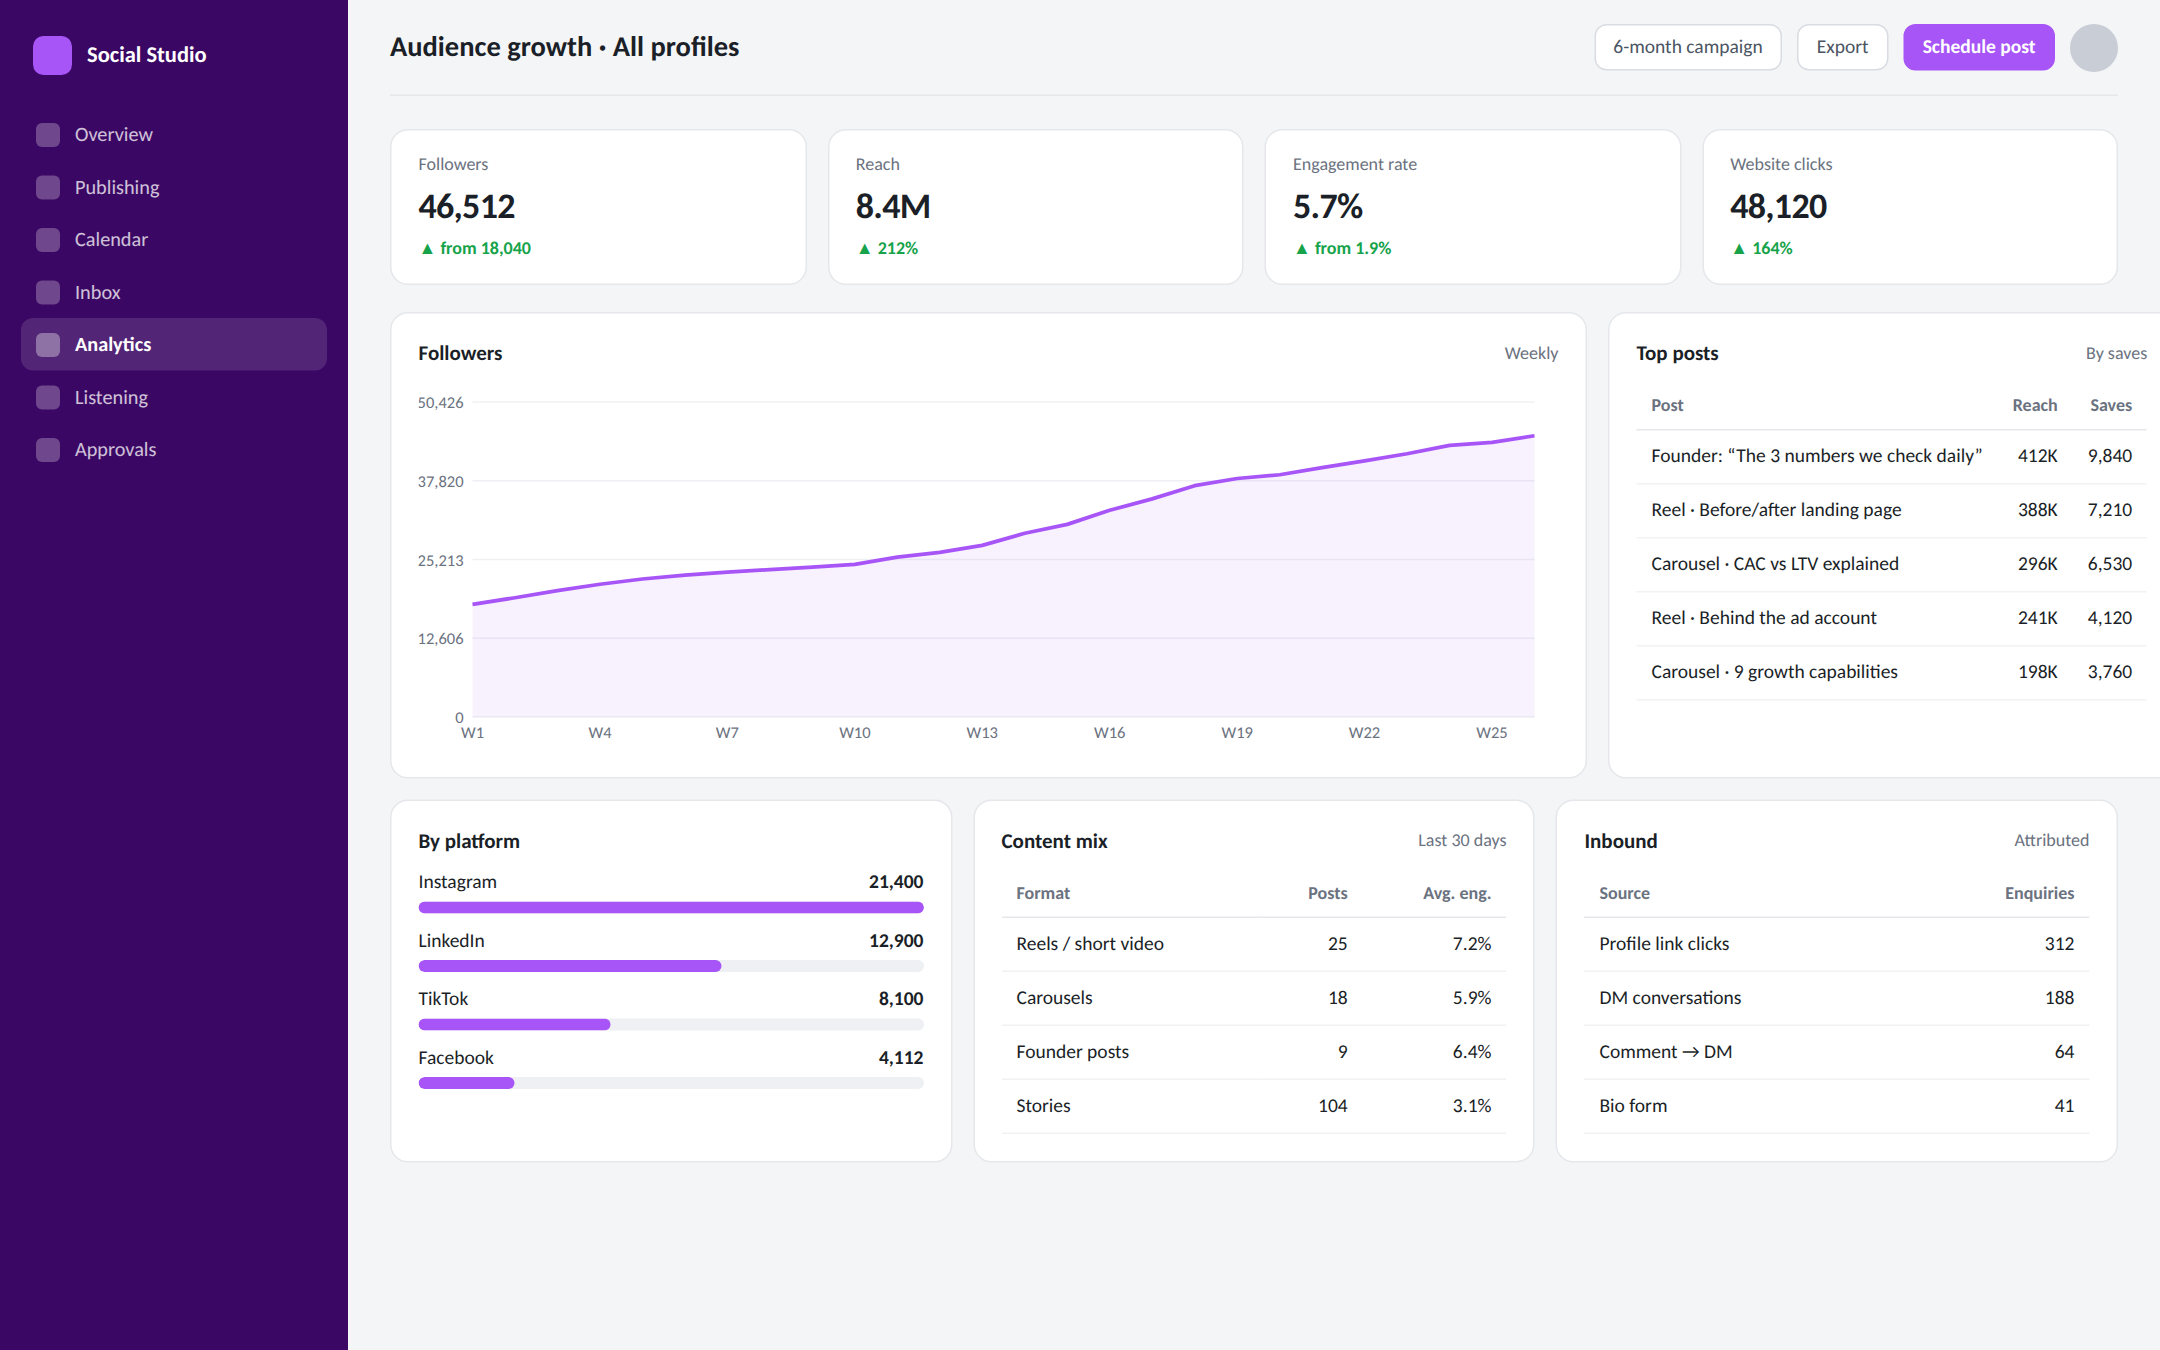Click the Followers summary card
Viewport: 2160px width, 1350px height.
point(598,207)
